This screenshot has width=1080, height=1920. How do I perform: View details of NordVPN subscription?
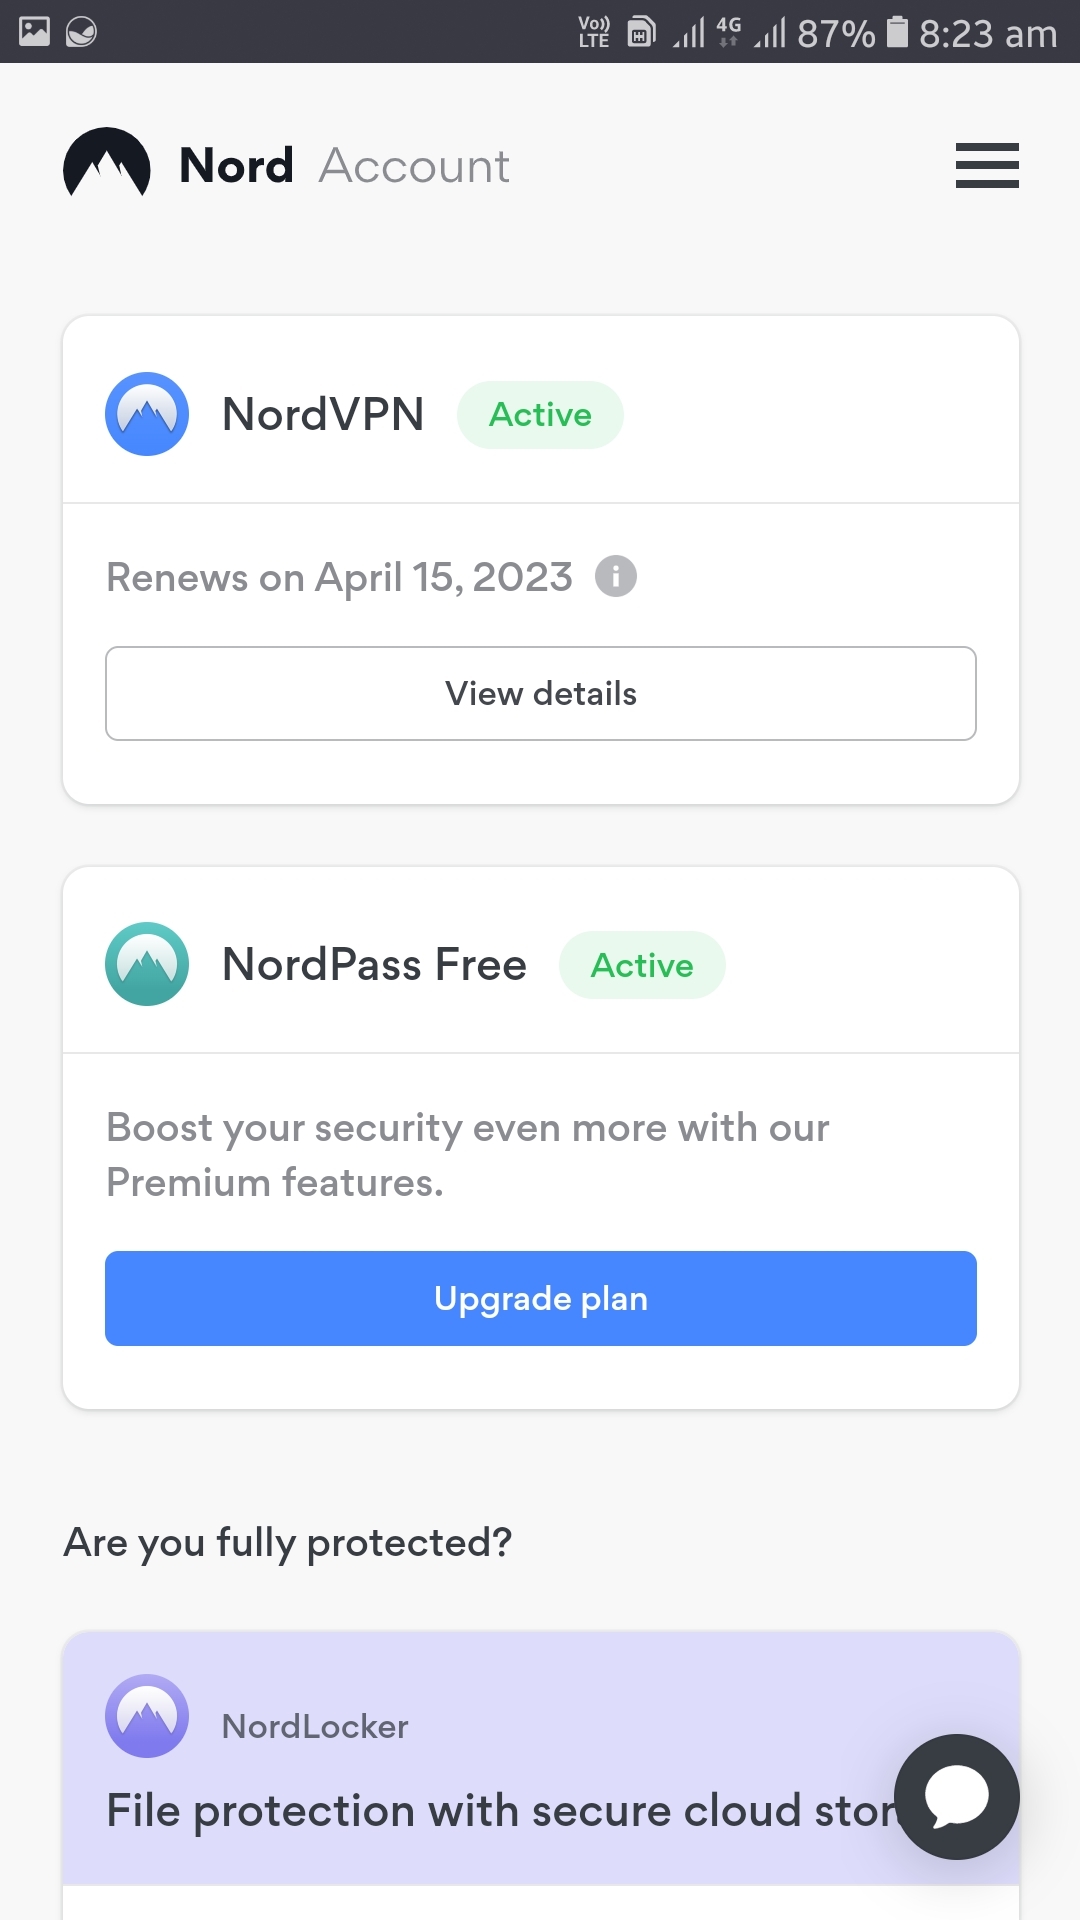[x=541, y=693]
